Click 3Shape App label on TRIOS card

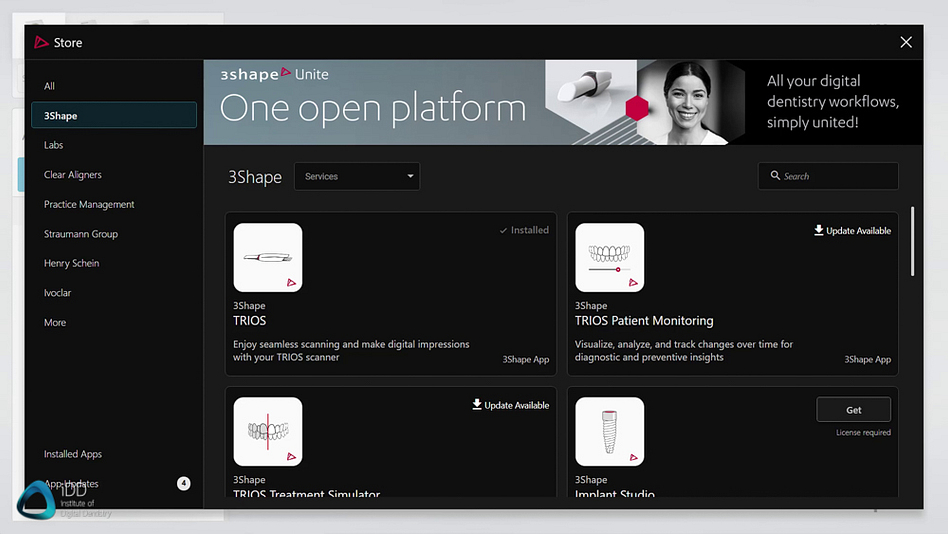point(525,359)
